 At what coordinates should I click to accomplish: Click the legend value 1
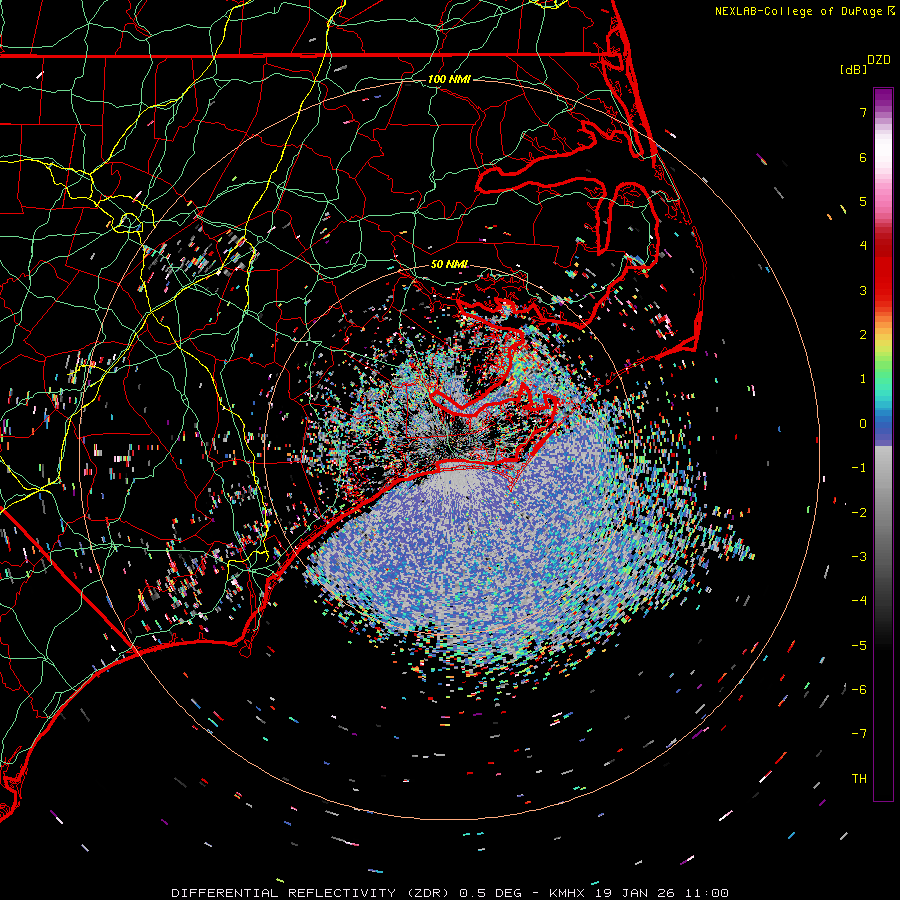pos(863,379)
